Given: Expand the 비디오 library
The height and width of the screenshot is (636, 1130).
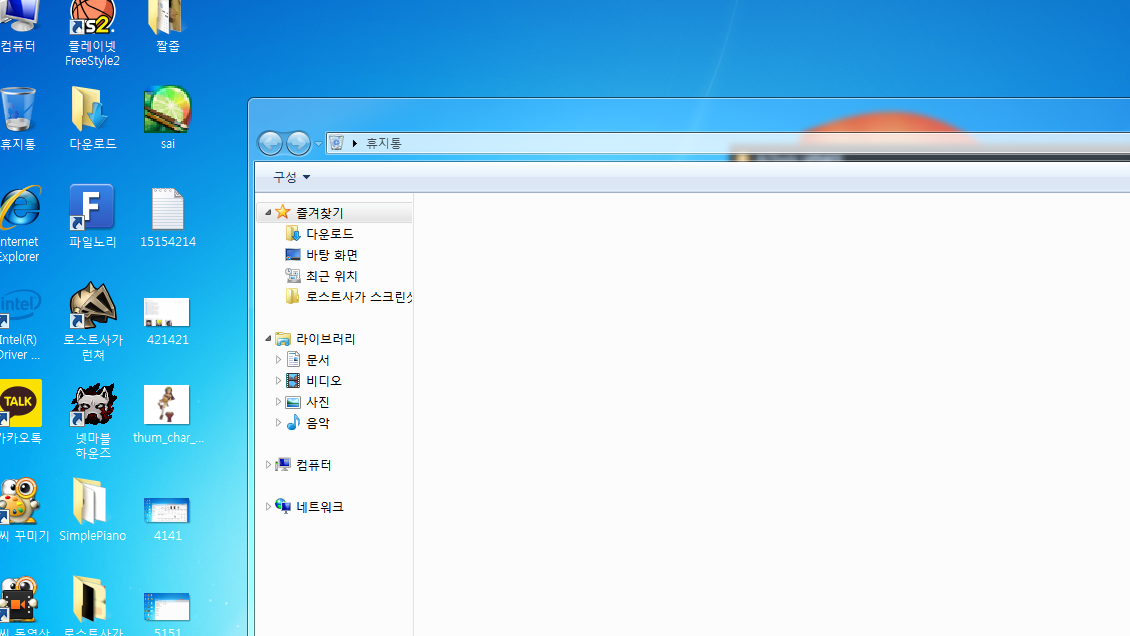Looking at the screenshot, I should (x=278, y=380).
